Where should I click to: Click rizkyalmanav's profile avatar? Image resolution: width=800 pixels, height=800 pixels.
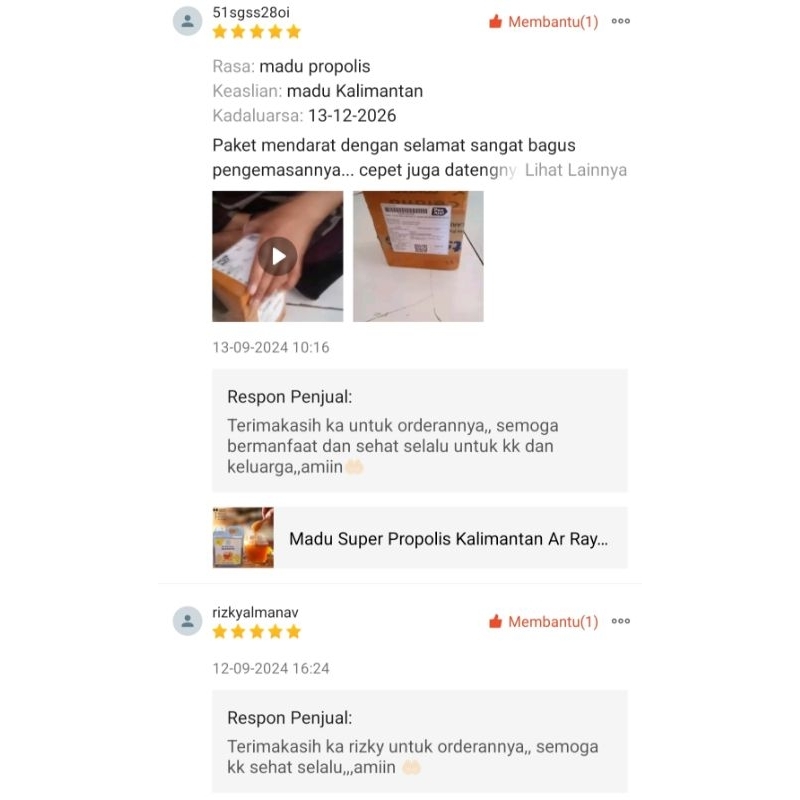[188, 621]
